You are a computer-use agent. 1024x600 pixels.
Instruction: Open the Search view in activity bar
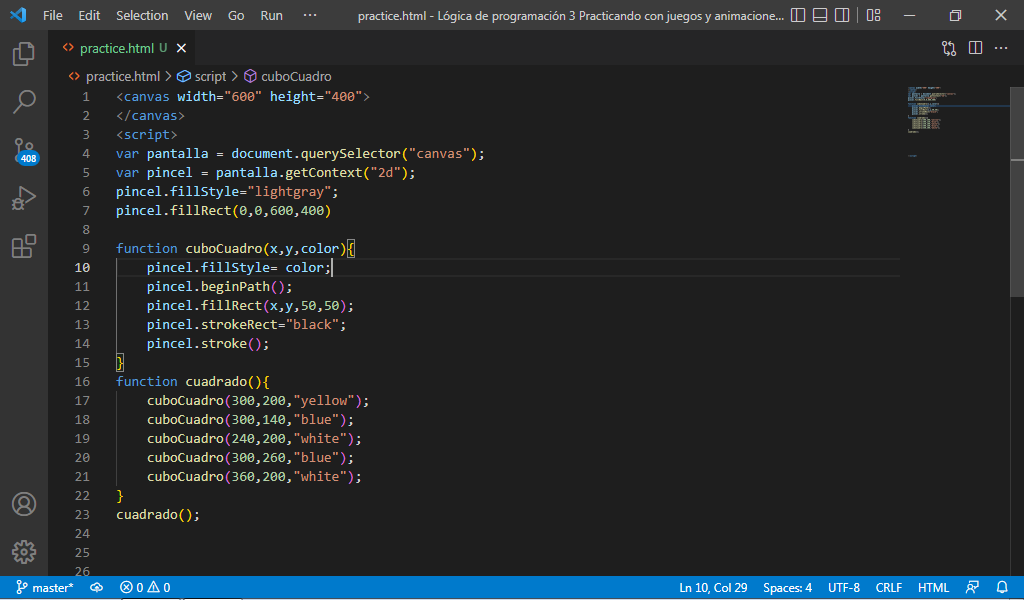click(x=24, y=102)
